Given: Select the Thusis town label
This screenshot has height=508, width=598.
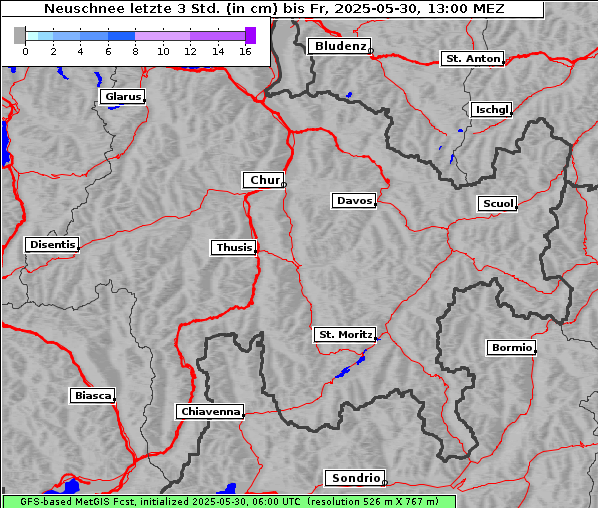Looking at the screenshot, I should coord(234,248).
